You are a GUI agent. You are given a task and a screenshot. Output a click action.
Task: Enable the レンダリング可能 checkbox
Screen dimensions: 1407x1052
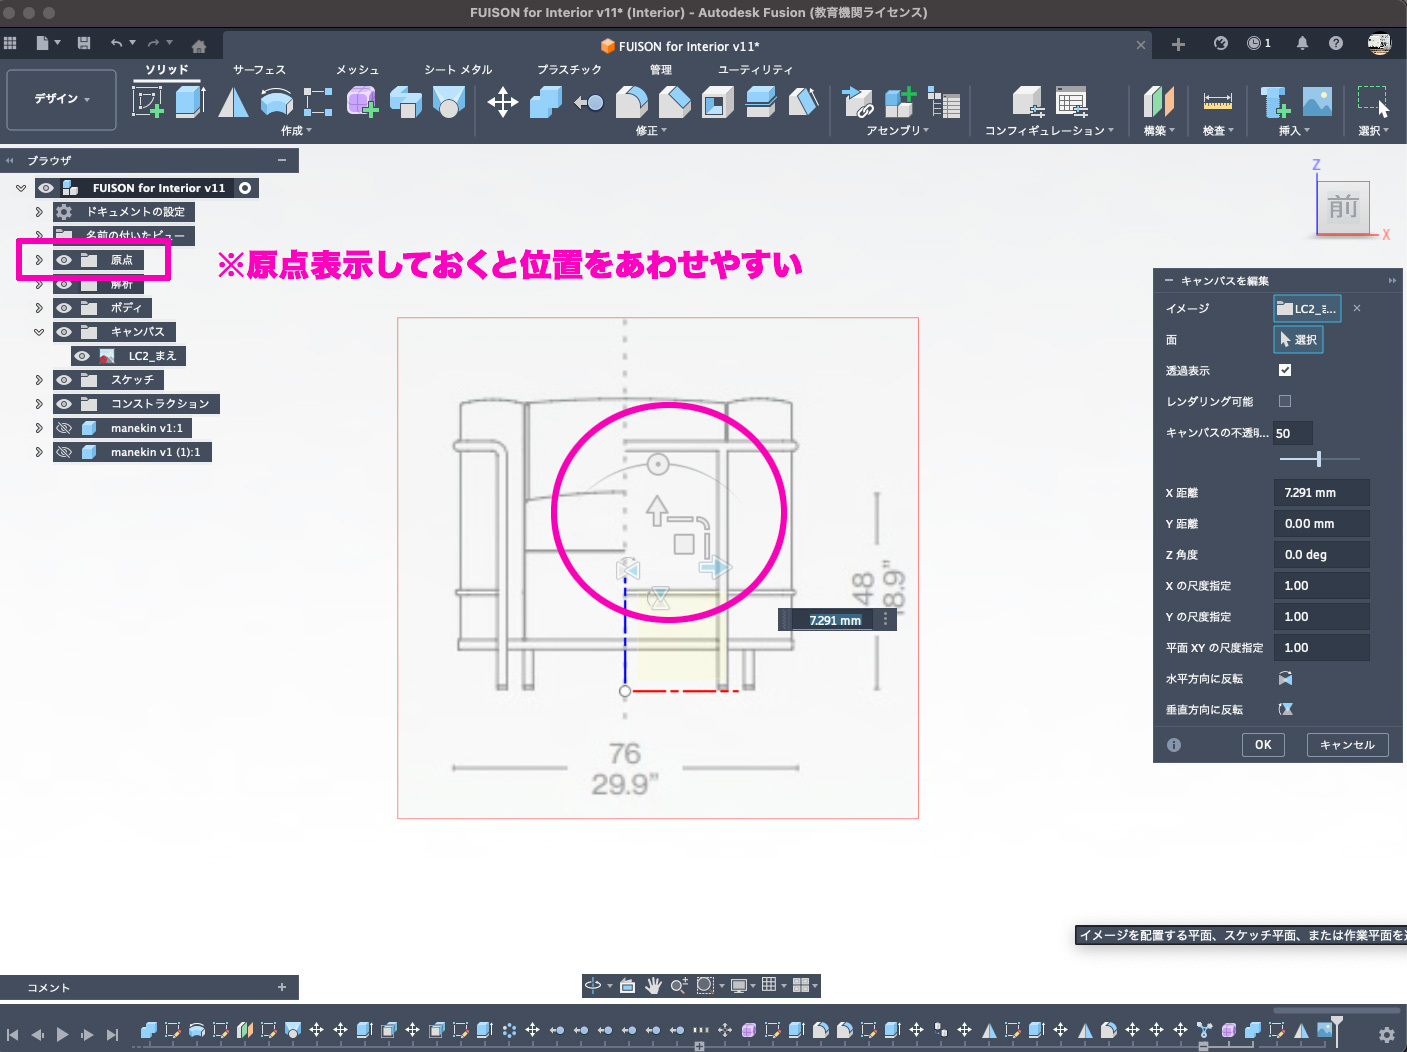[x=1285, y=401]
